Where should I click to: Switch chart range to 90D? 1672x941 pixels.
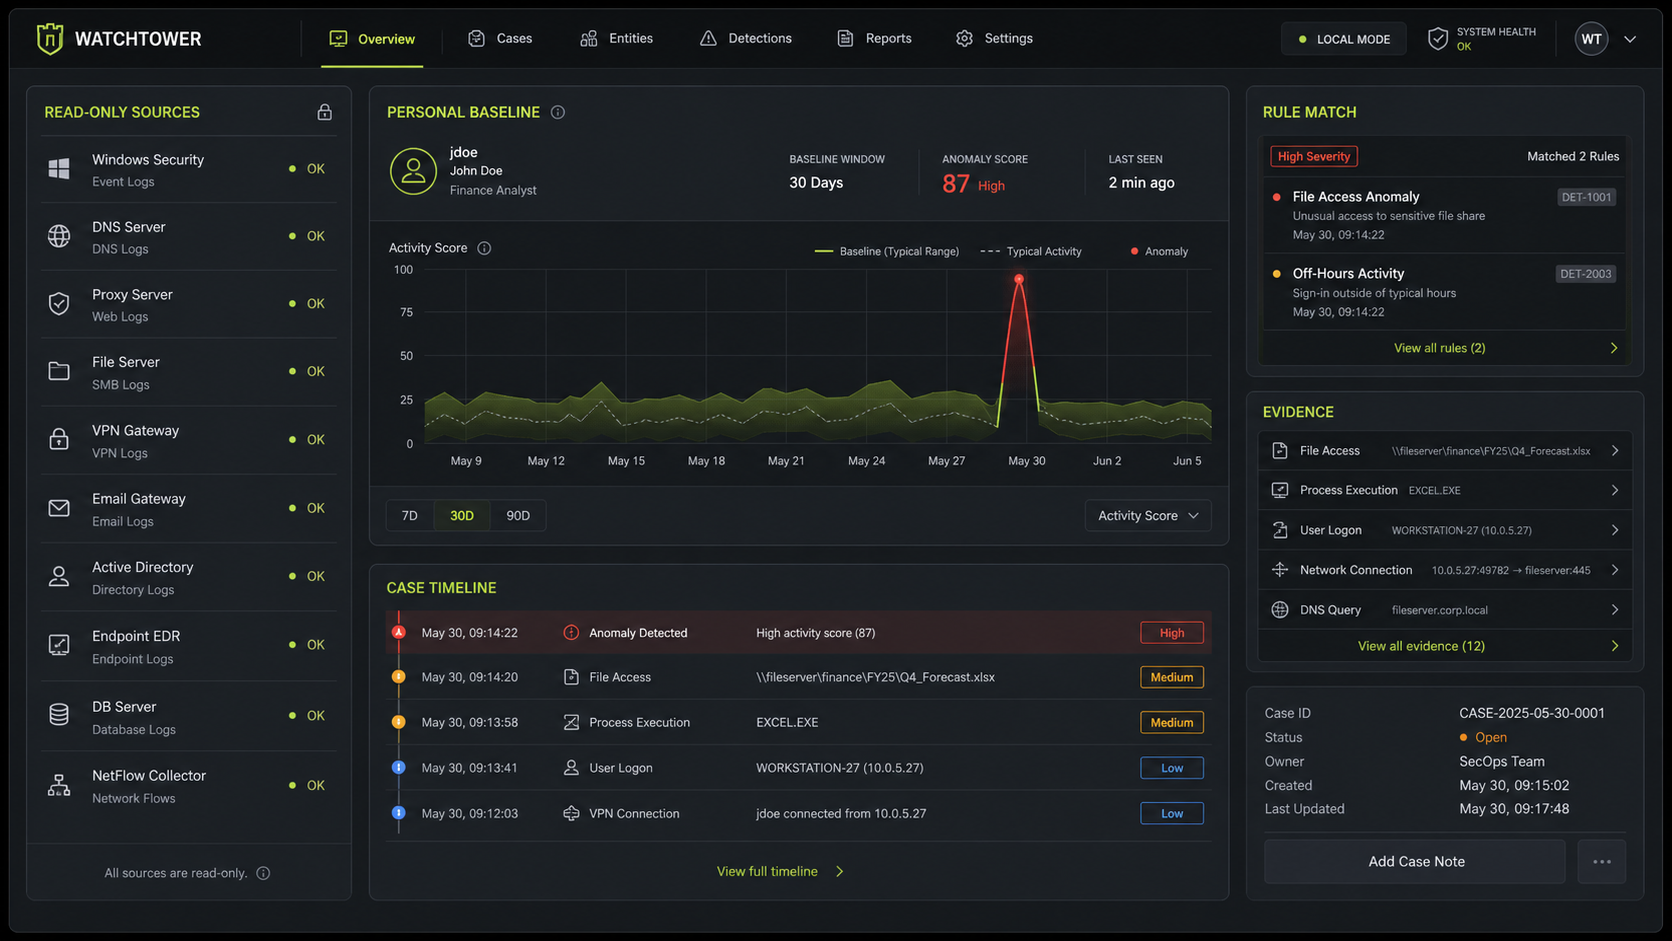(518, 516)
